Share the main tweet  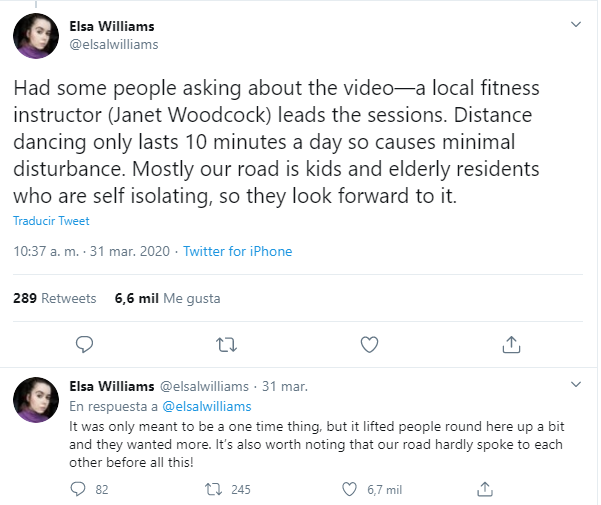click(511, 344)
